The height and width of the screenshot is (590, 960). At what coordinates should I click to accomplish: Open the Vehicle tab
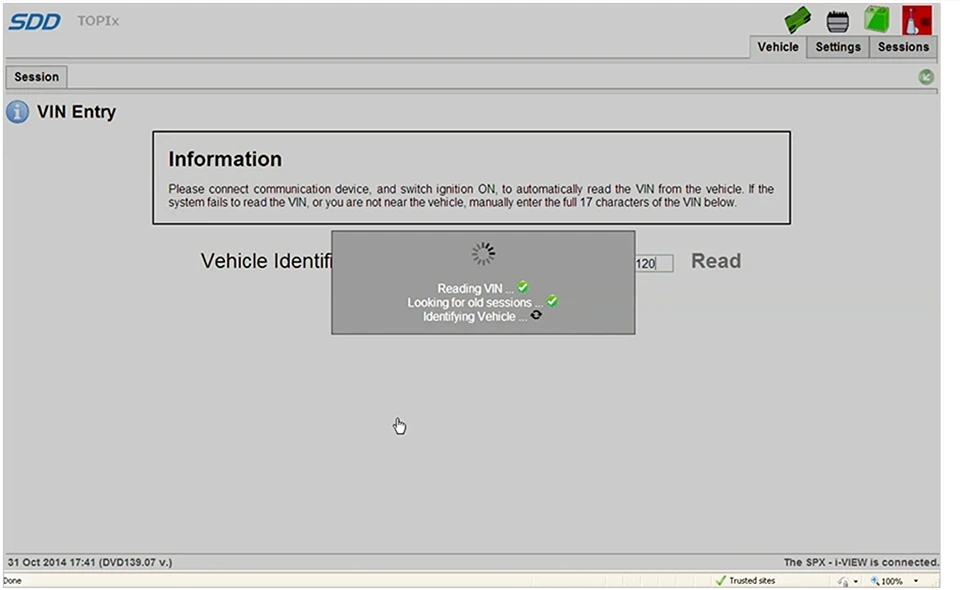click(778, 47)
